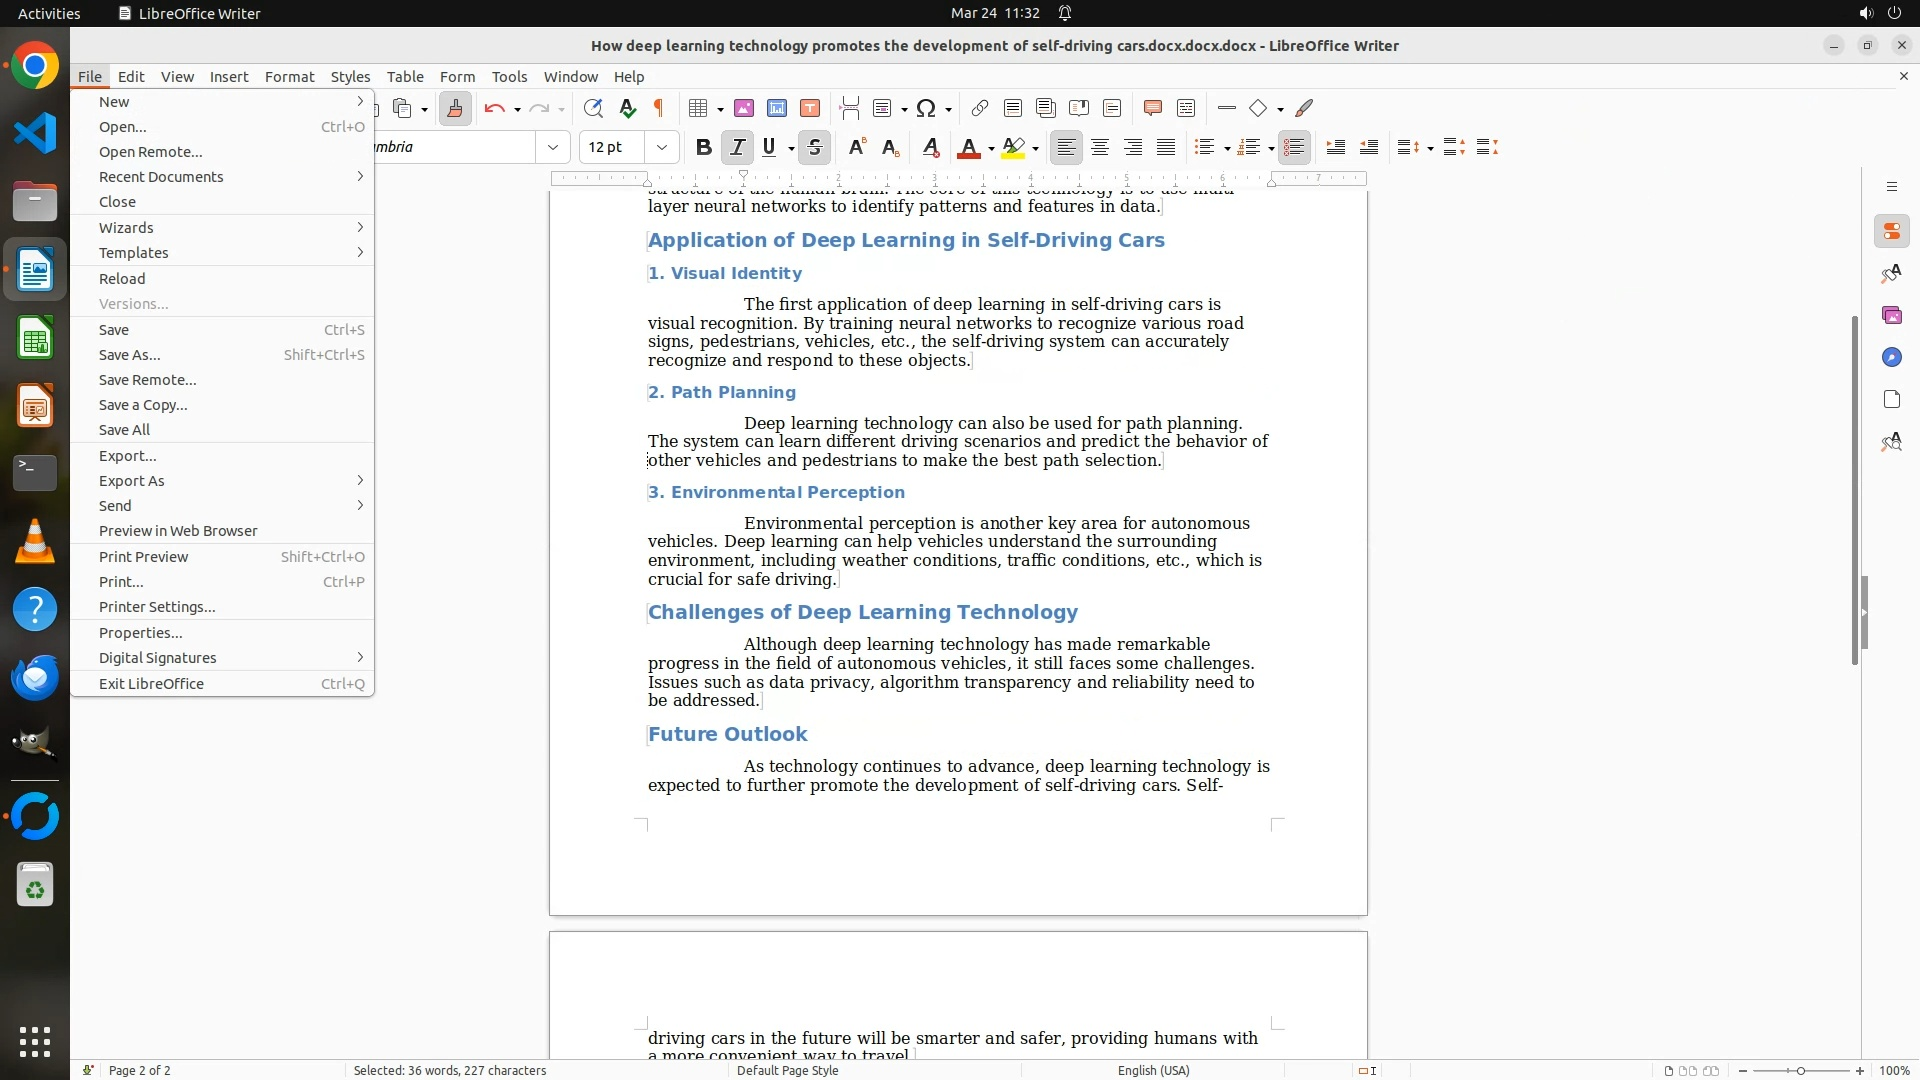Screen dimensions: 1920x1080
Task: Open the font size dropdown
Action: point(662,148)
